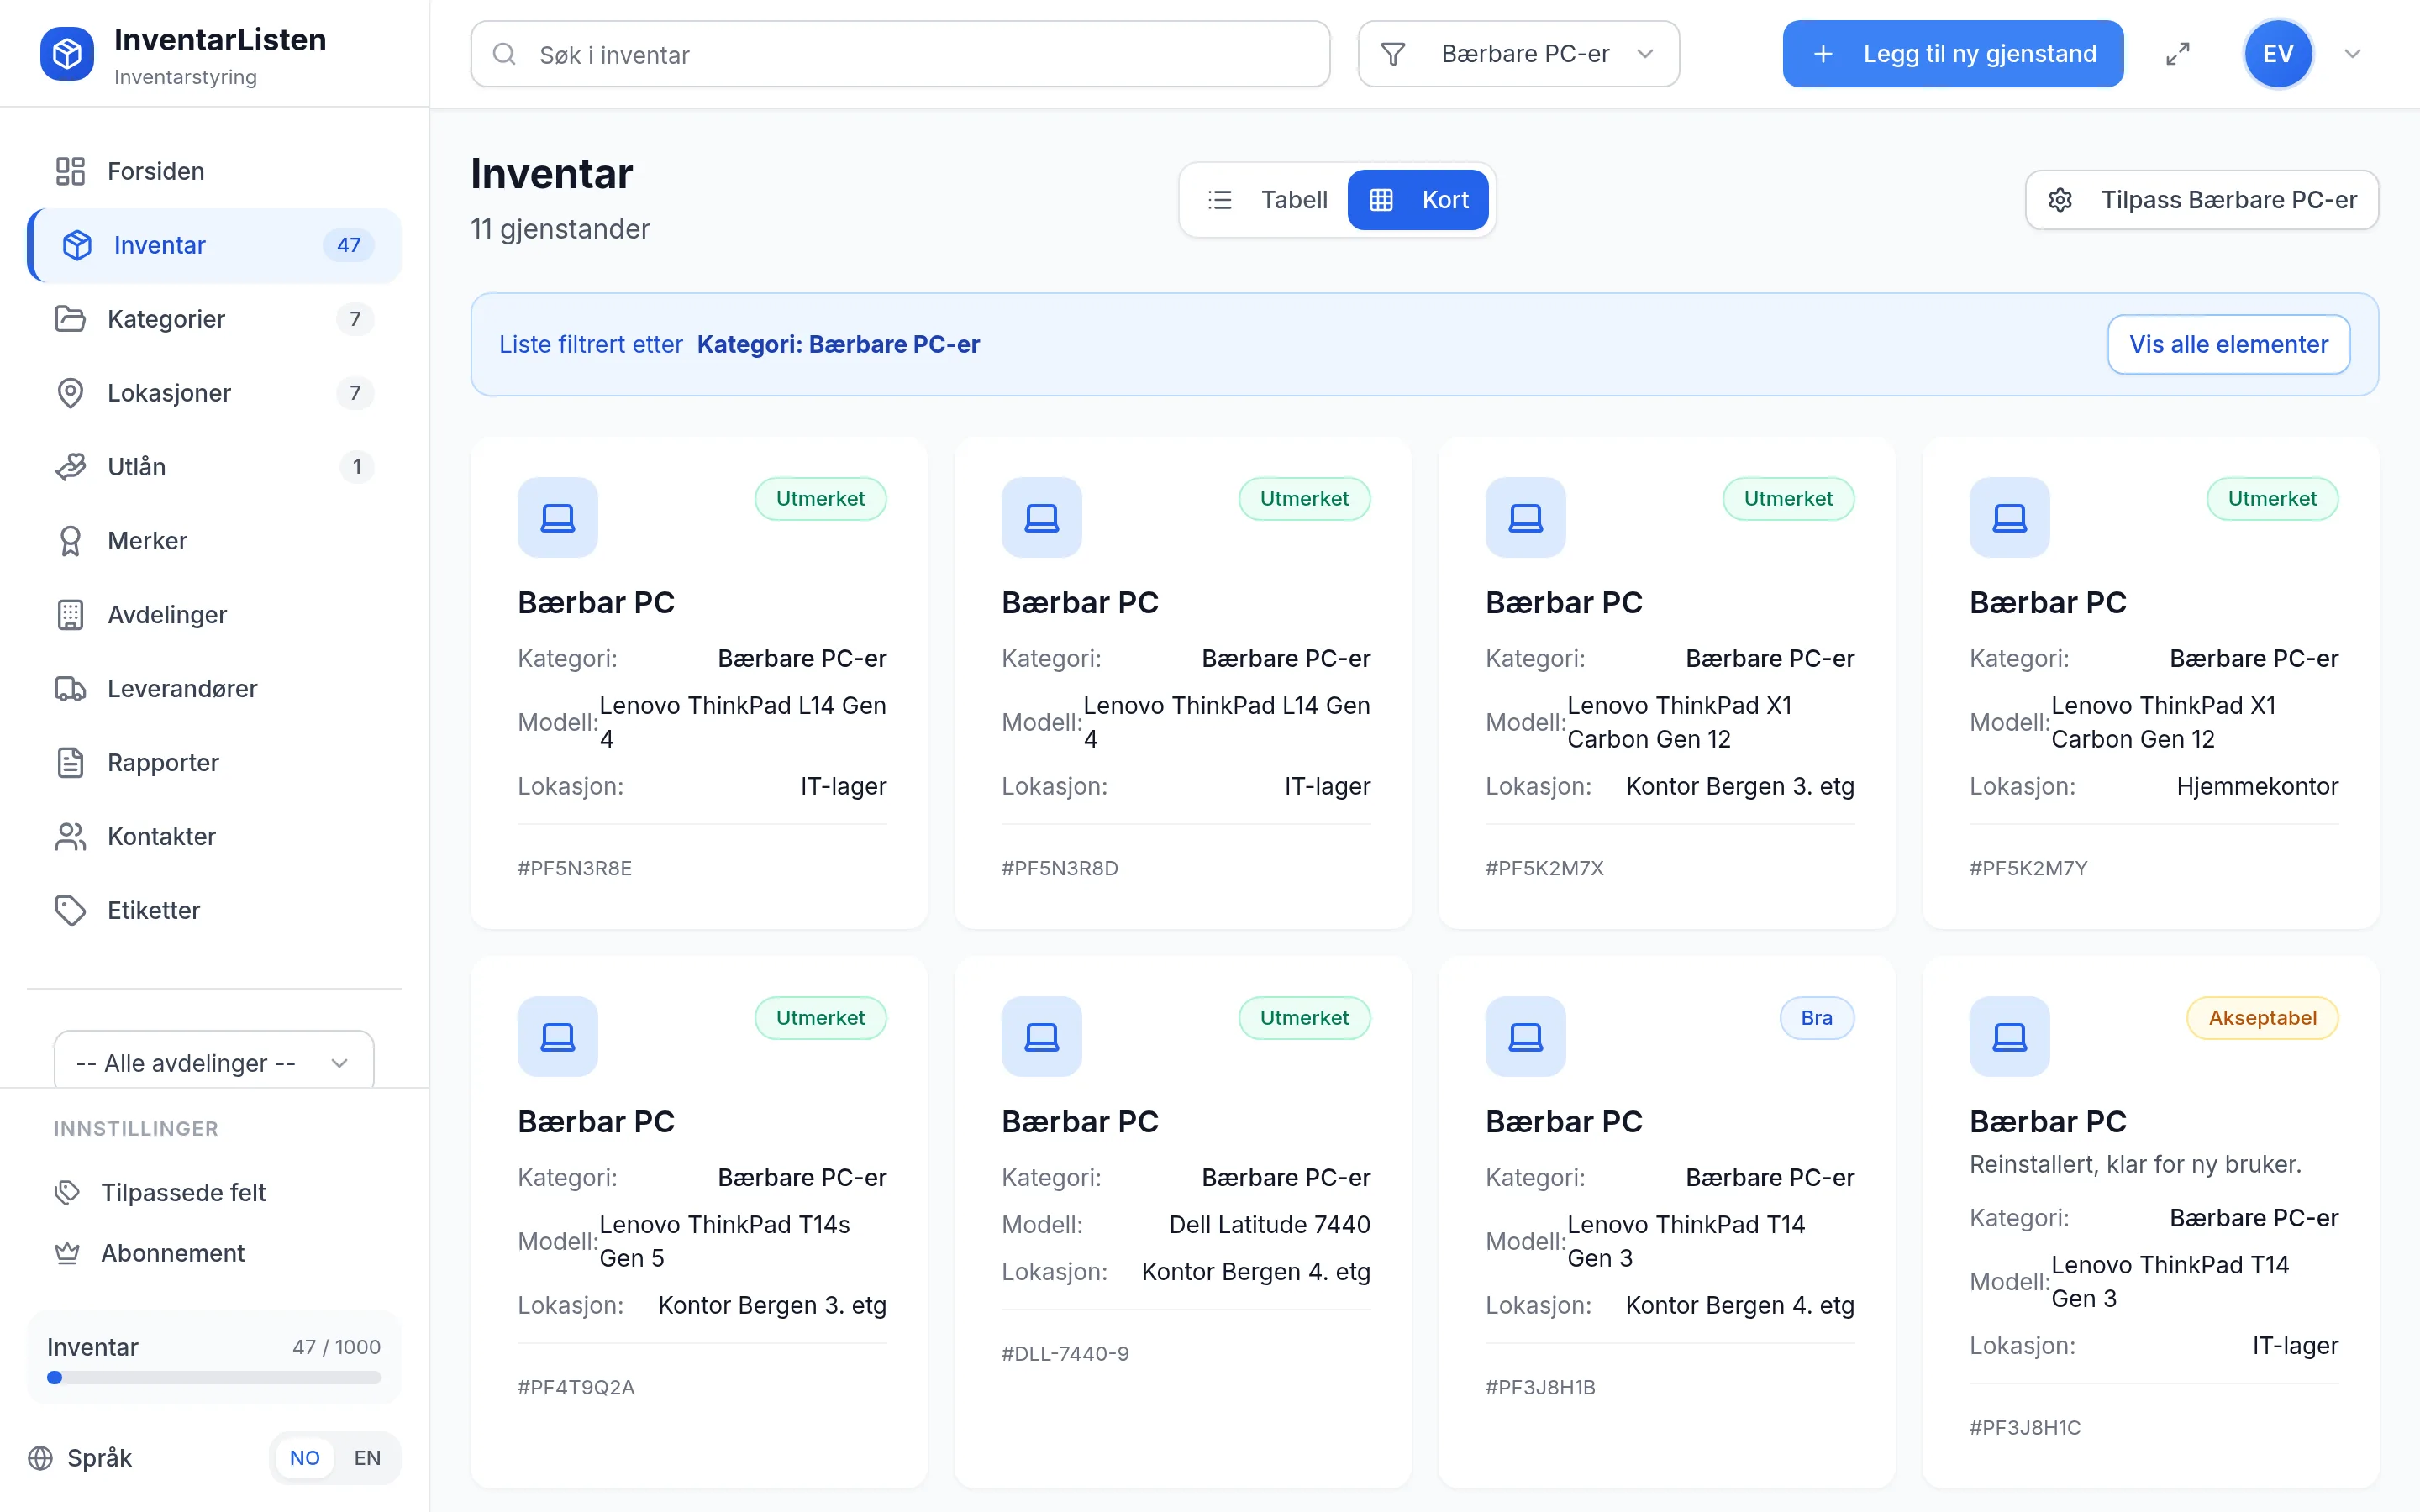Click 'Reinstallert, klar for ny bruker.' note

(2135, 1164)
